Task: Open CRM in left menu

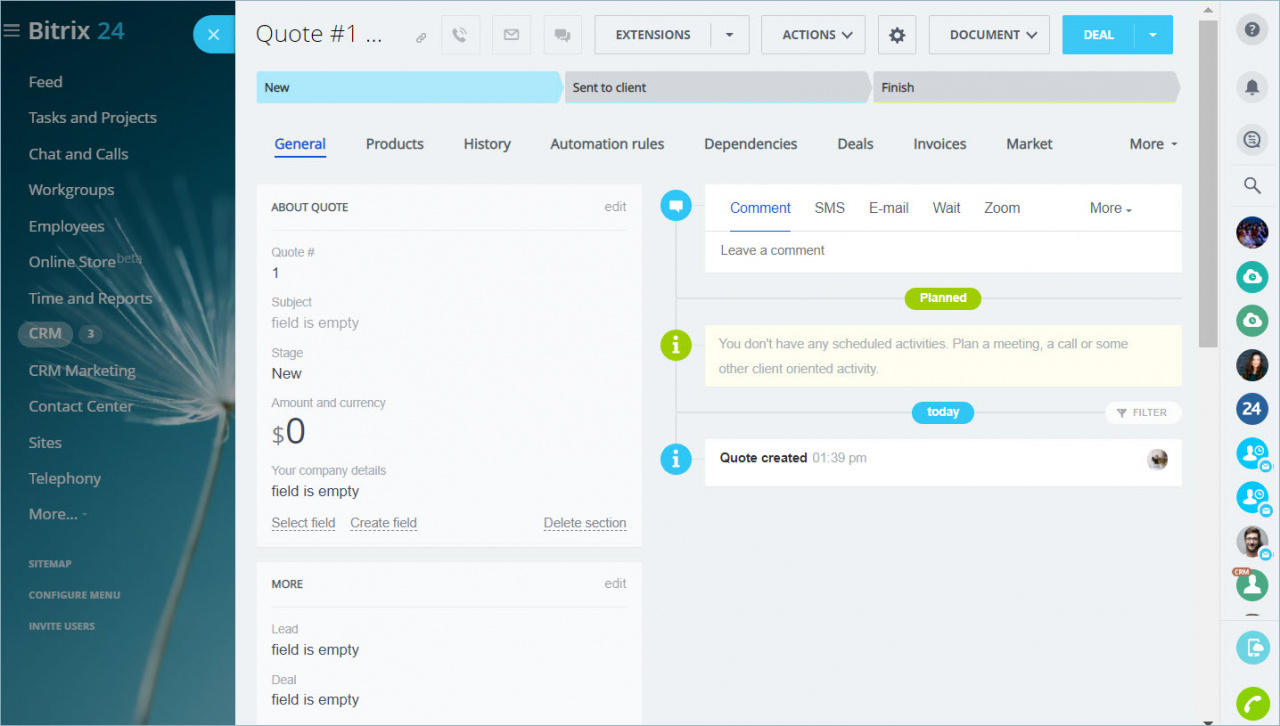Action: [x=45, y=334]
